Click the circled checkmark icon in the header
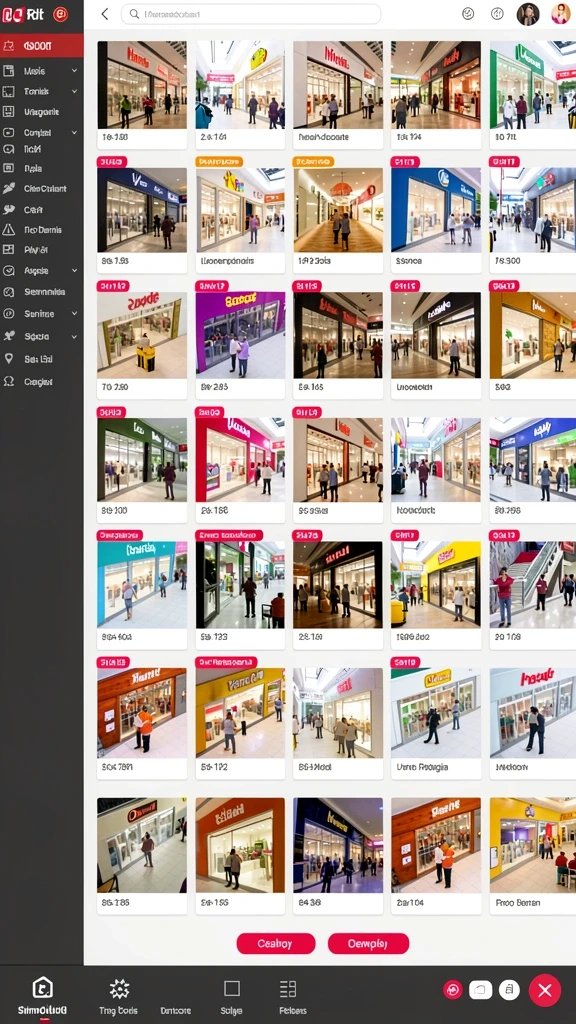This screenshot has width=576, height=1024. click(468, 14)
